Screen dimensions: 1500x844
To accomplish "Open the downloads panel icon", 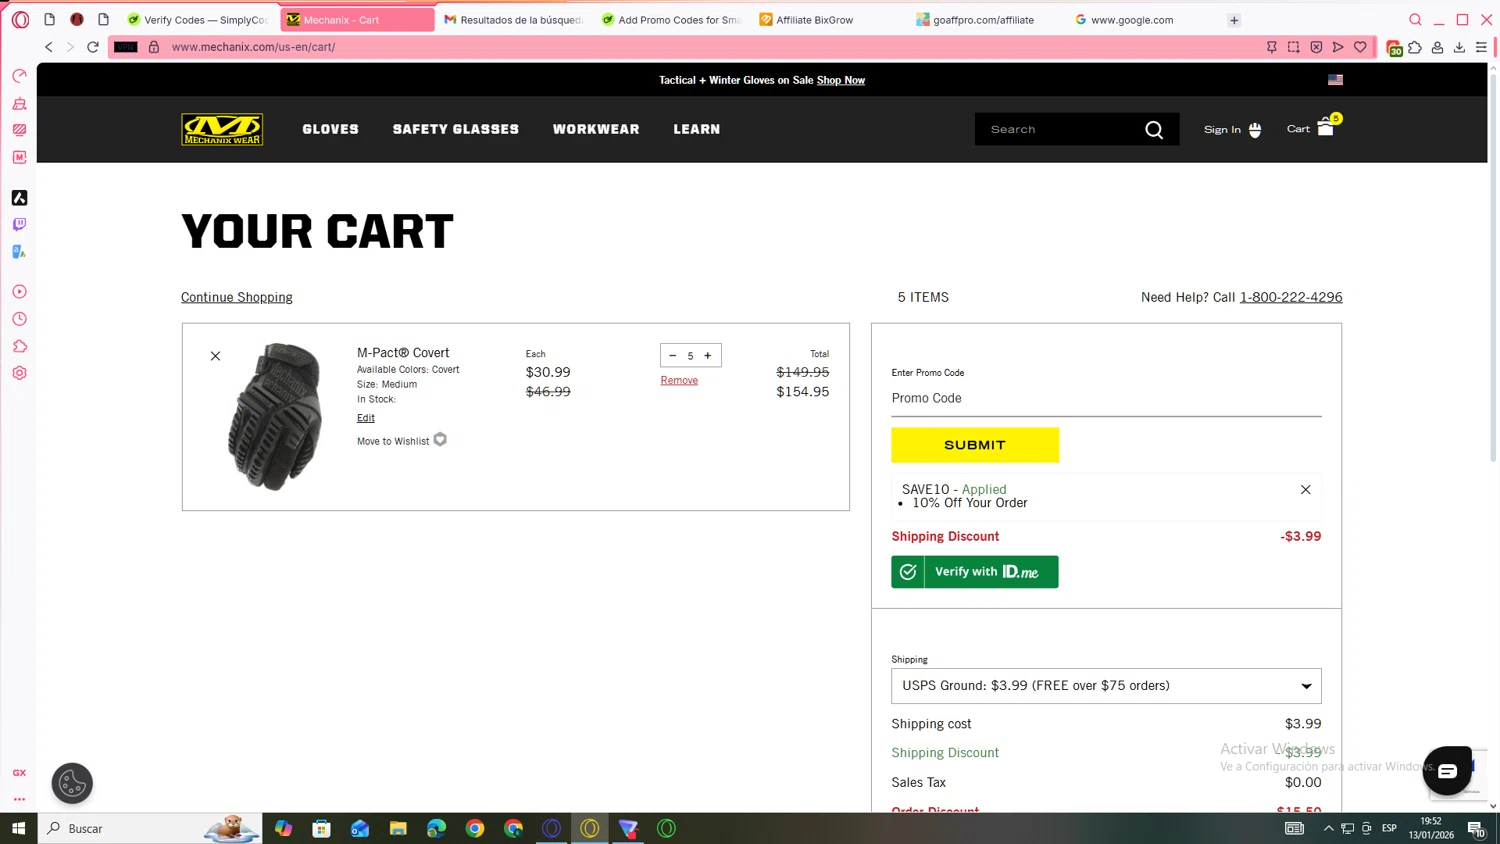I will (1459, 47).
